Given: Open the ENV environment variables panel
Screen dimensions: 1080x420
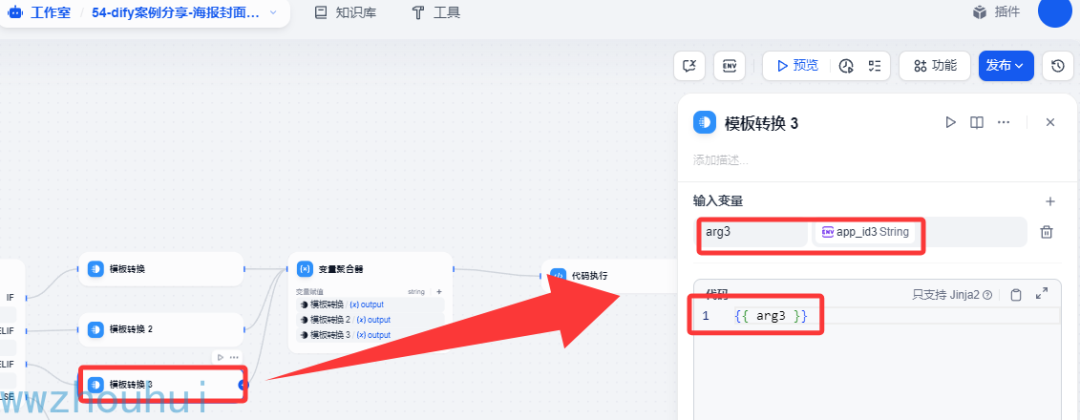Looking at the screenshot, I should [729, 66].
